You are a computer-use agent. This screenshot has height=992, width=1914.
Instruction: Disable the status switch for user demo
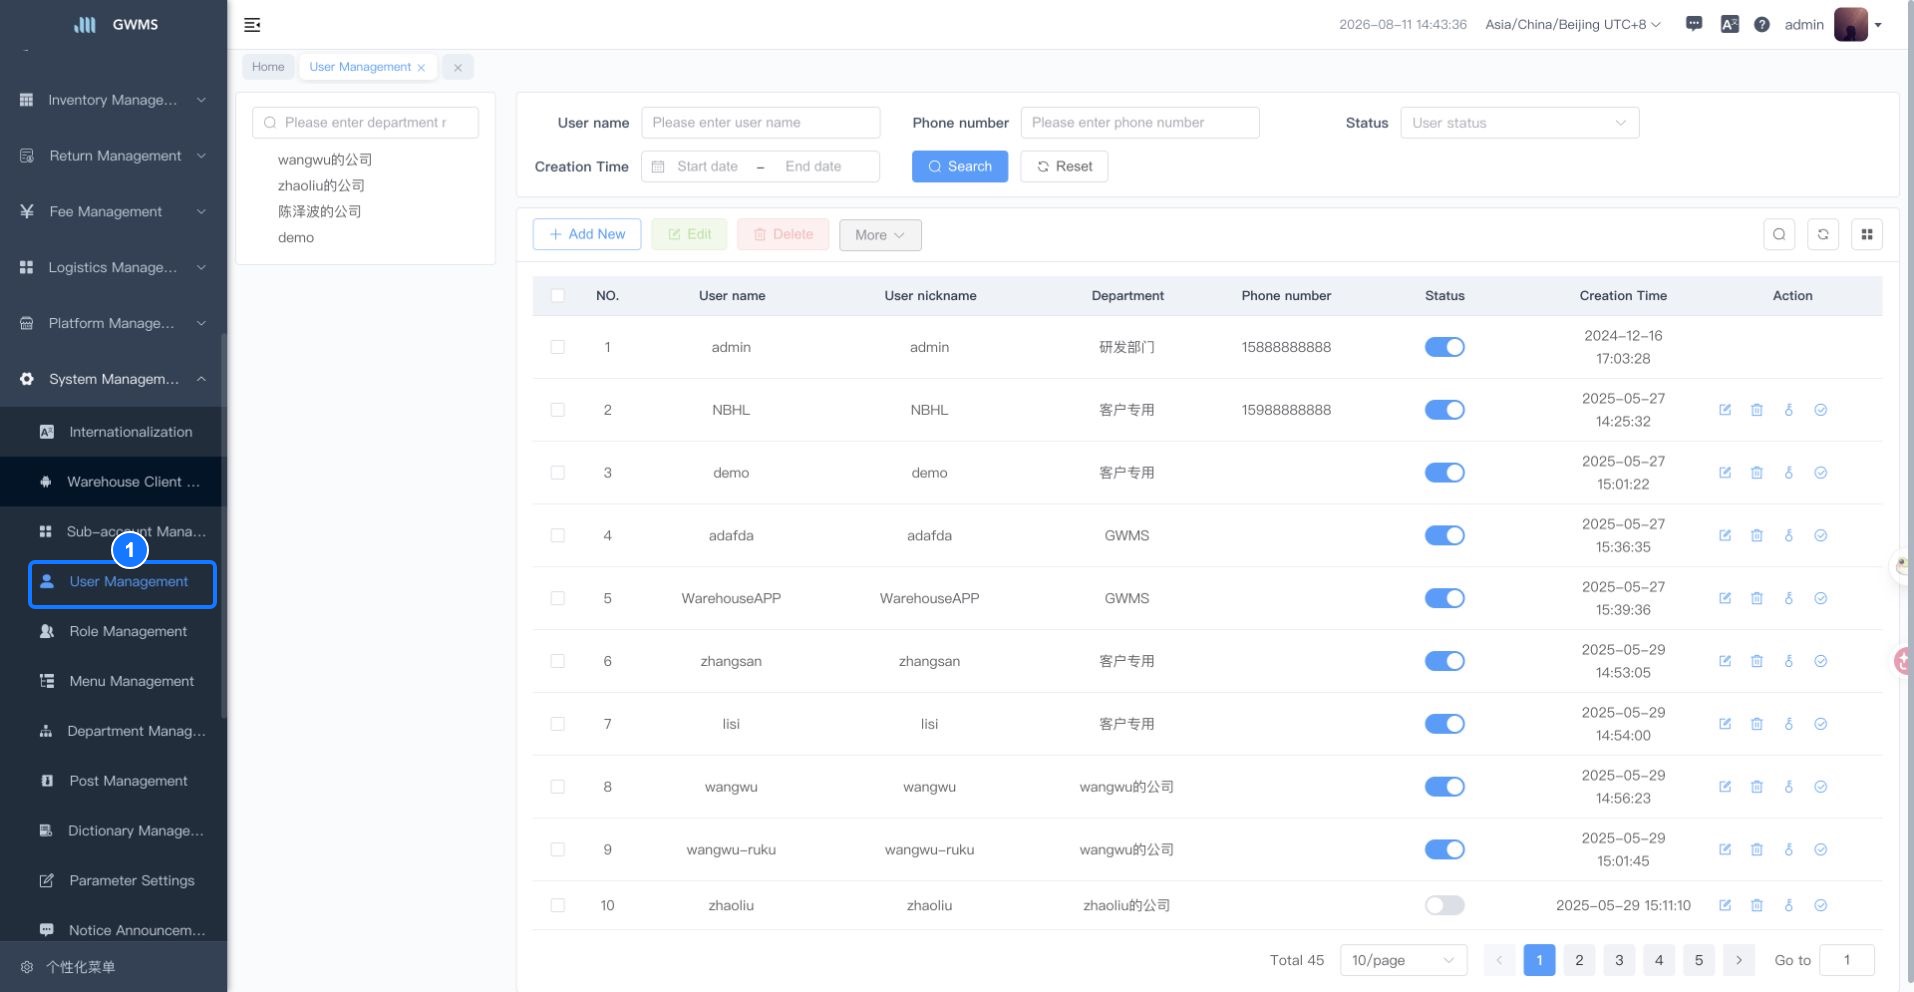point(1445,473)
